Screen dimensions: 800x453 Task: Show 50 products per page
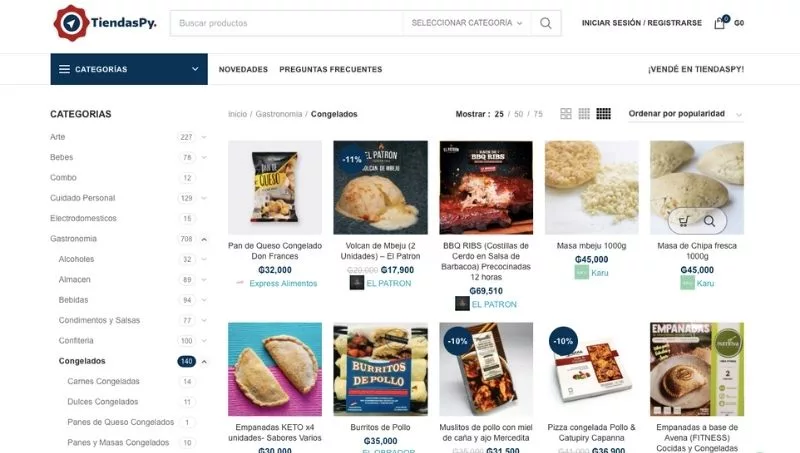pyautogui.click(x=518, y=114)
